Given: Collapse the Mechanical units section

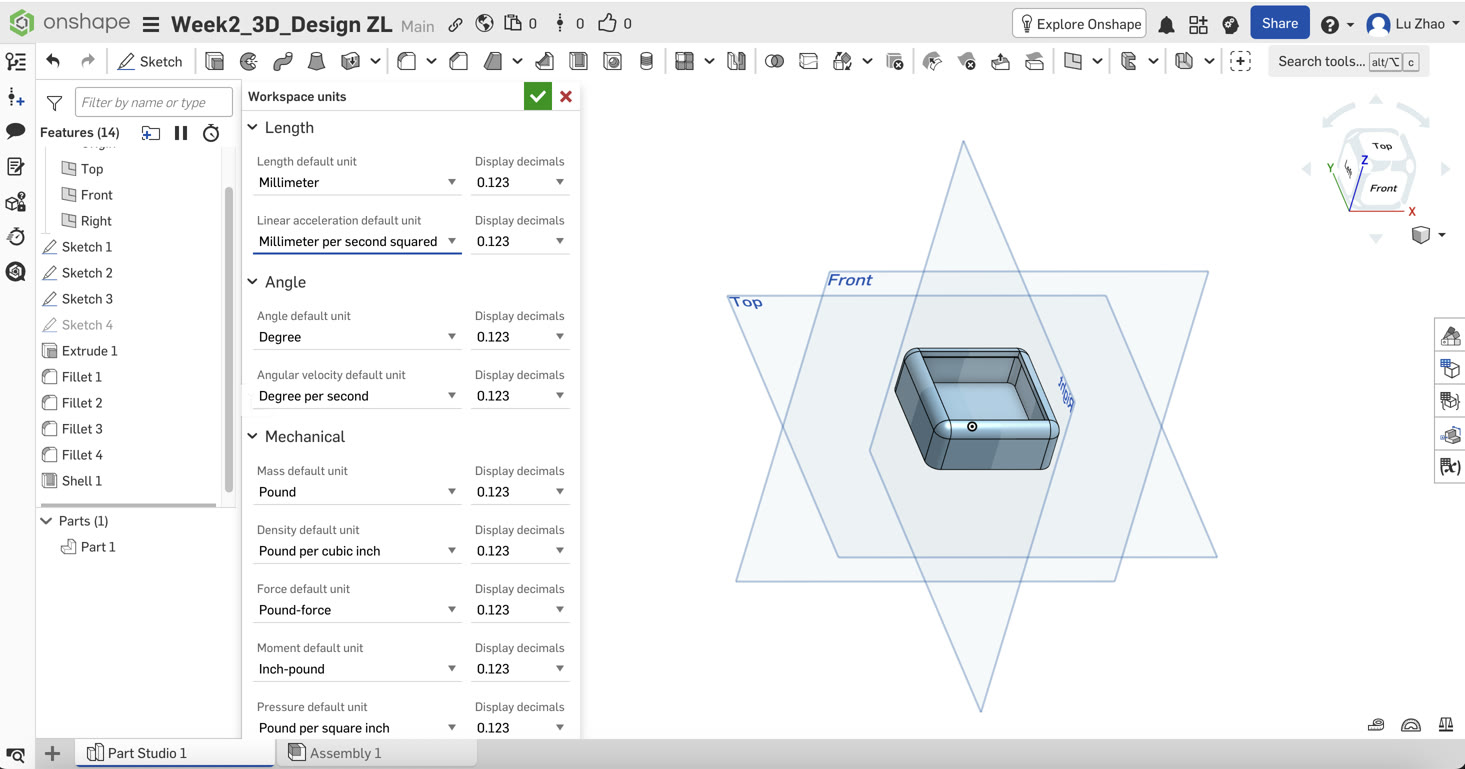Looking at the screenshot, I should click(x=253, y=436).
